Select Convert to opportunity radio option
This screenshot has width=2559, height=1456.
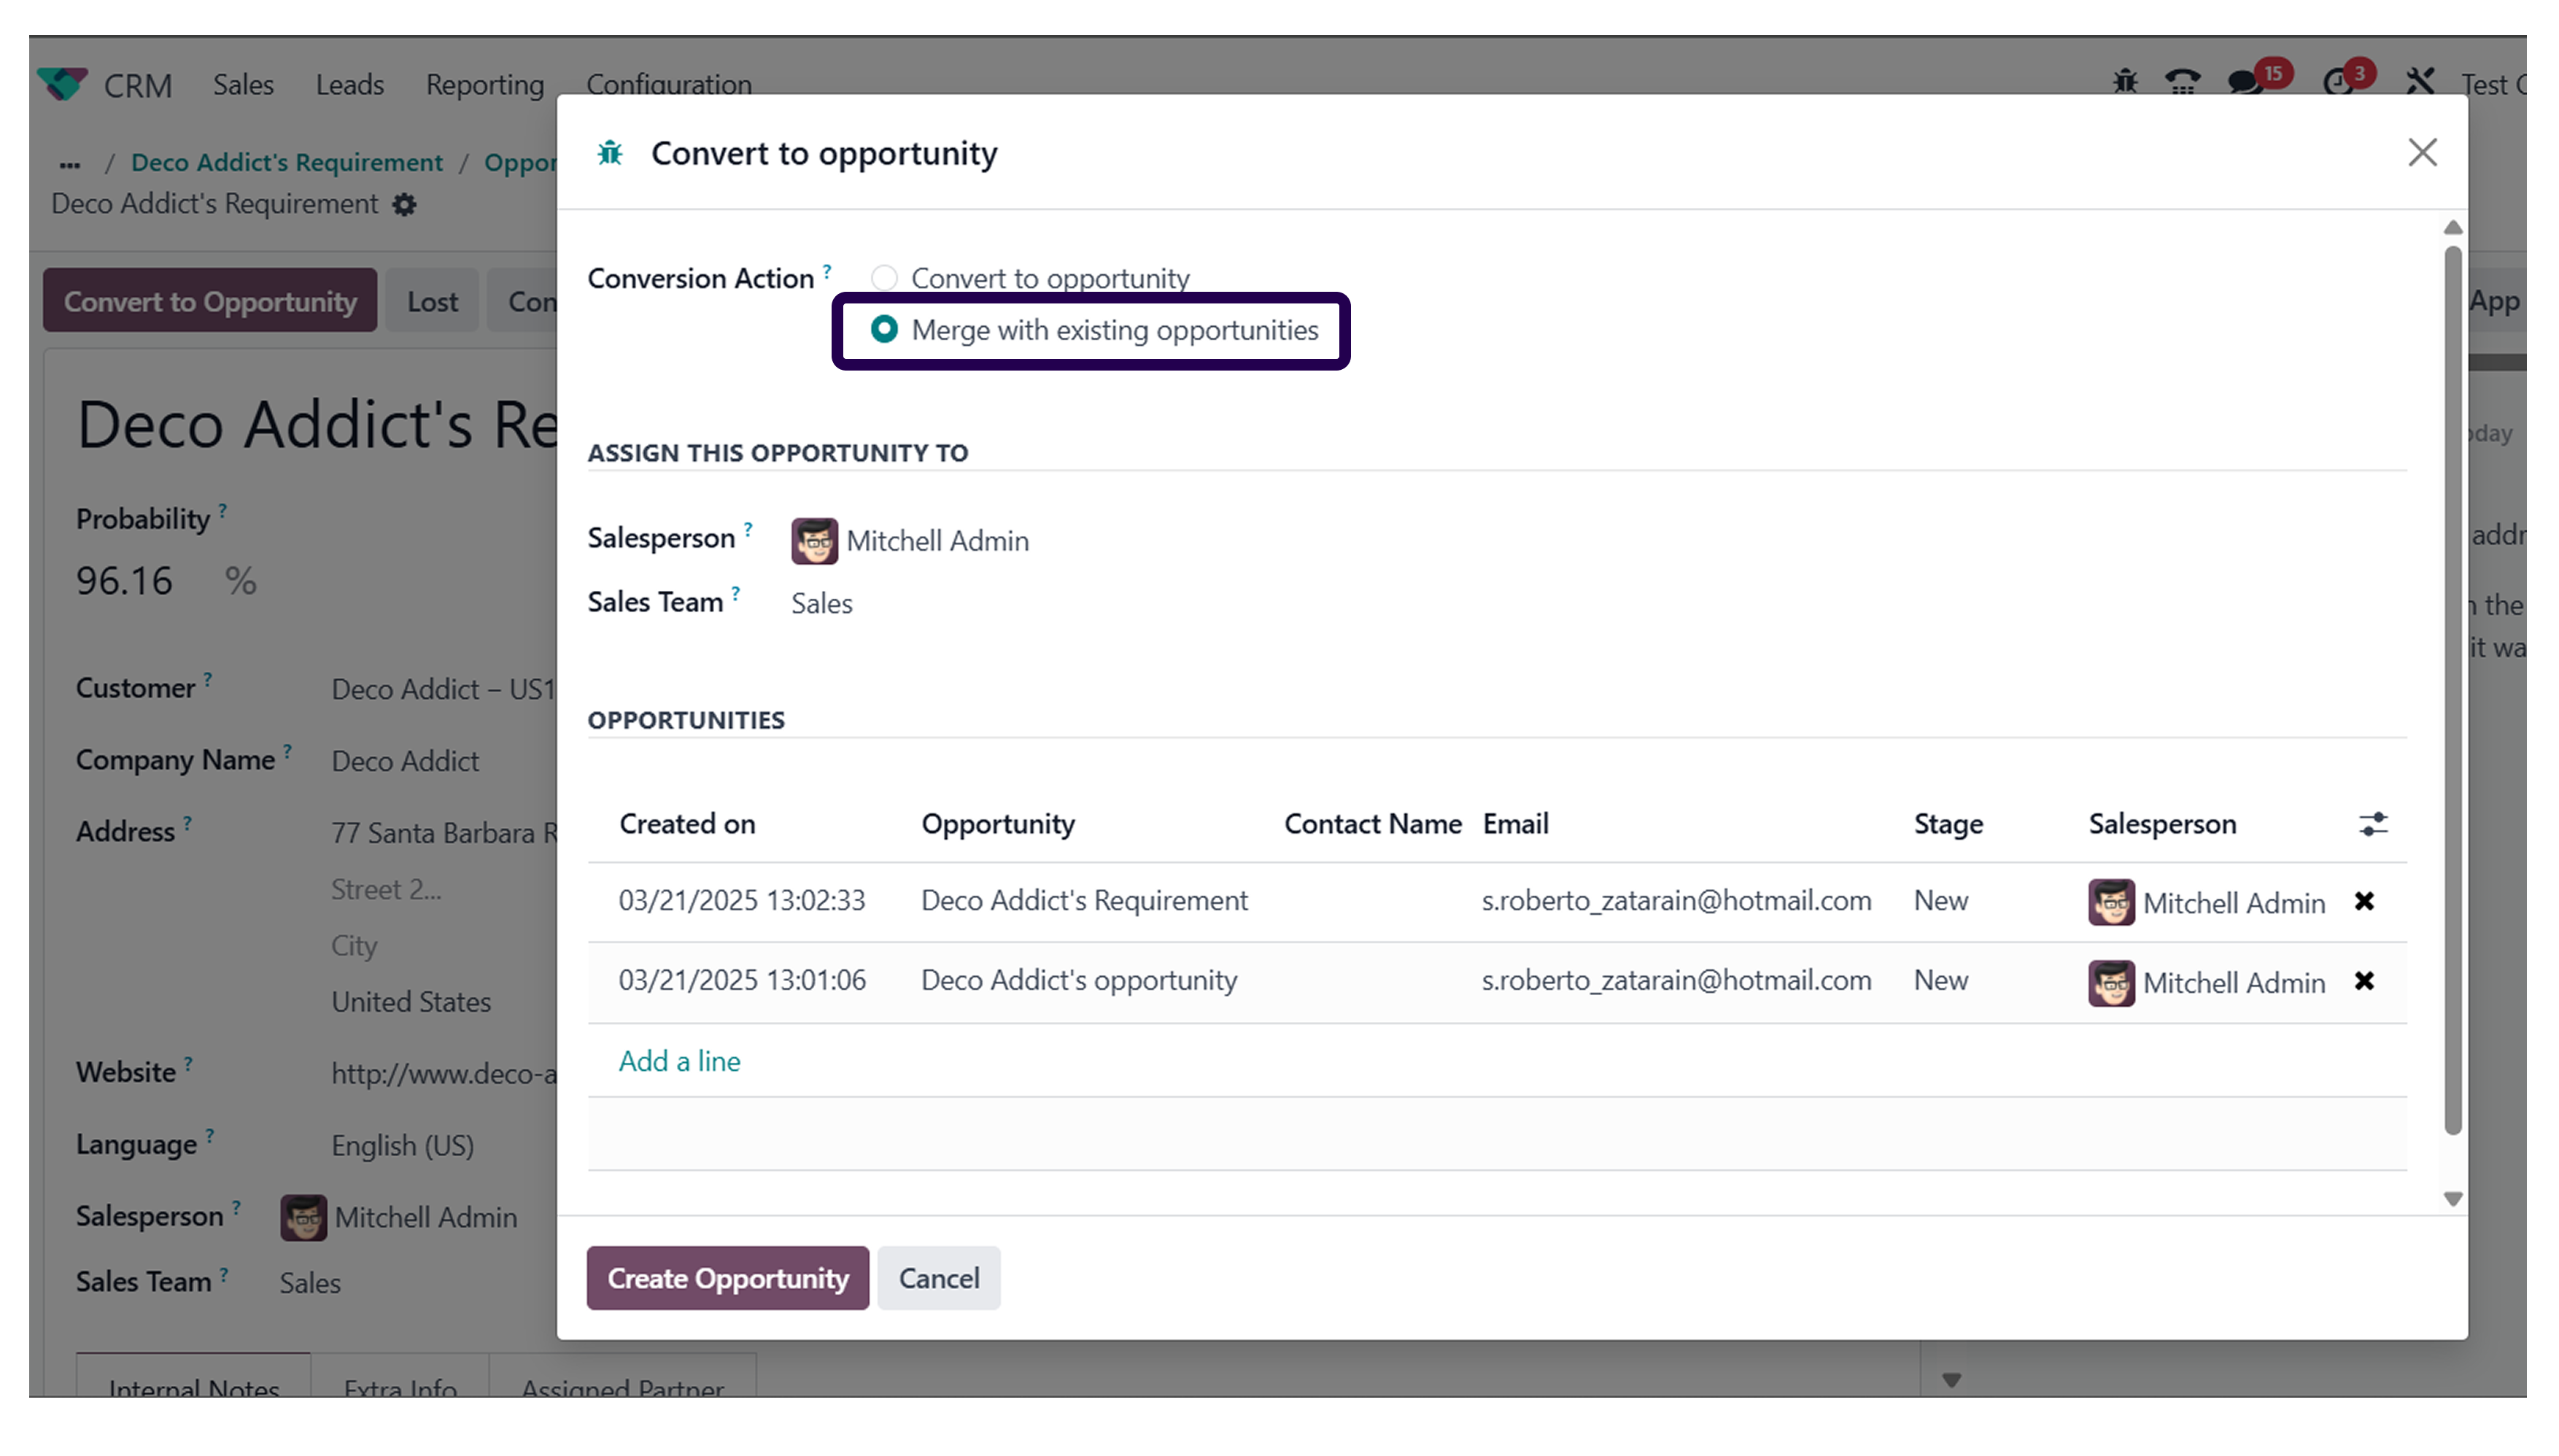[x=884, y=278]
